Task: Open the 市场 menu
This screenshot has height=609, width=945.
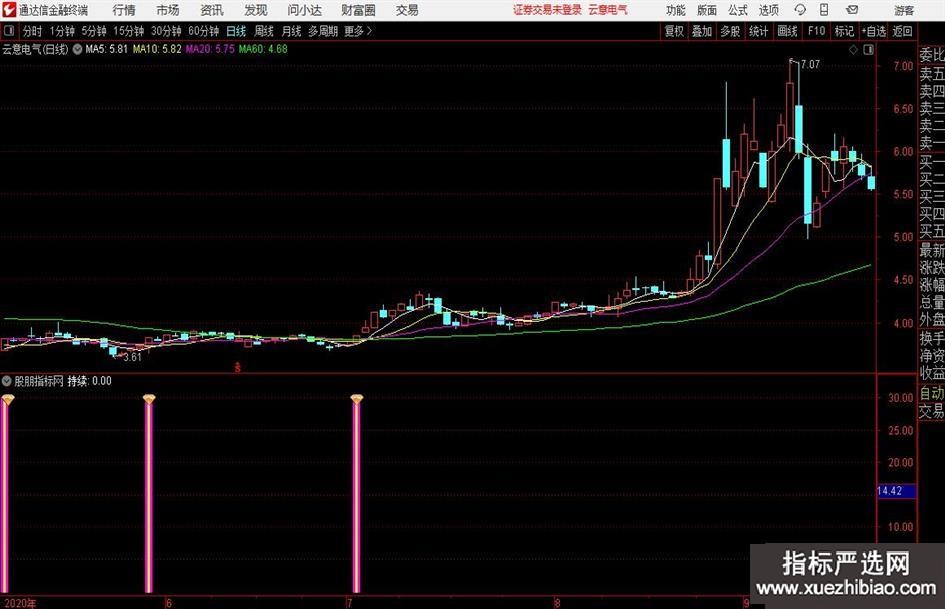Action: (168, 10)
